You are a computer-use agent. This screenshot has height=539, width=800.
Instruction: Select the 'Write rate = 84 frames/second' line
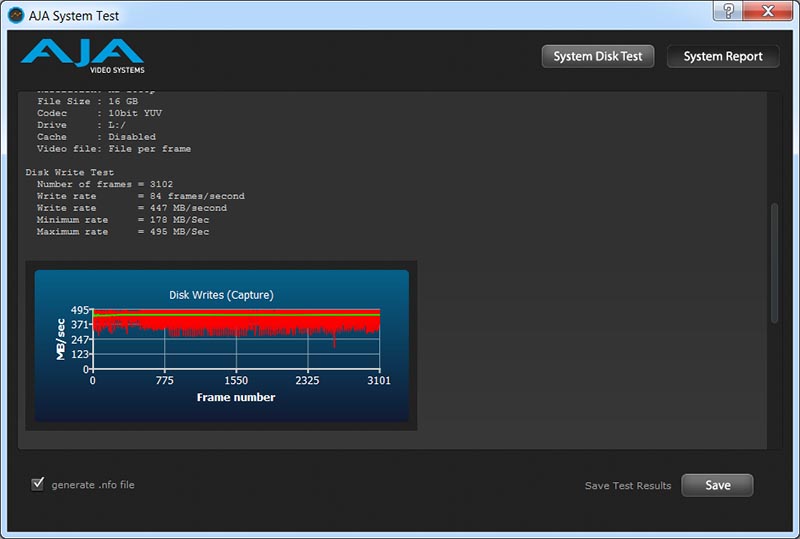[x=141, y=196]
